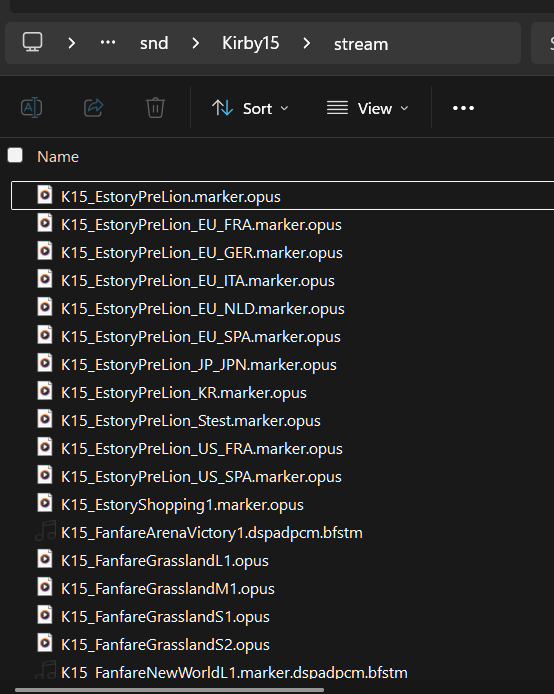Select file K15_EstoryPreLion_EU_ITA.marker.opus
The height and width of the screenshot is (694, 554).
[x=198, y=281]
